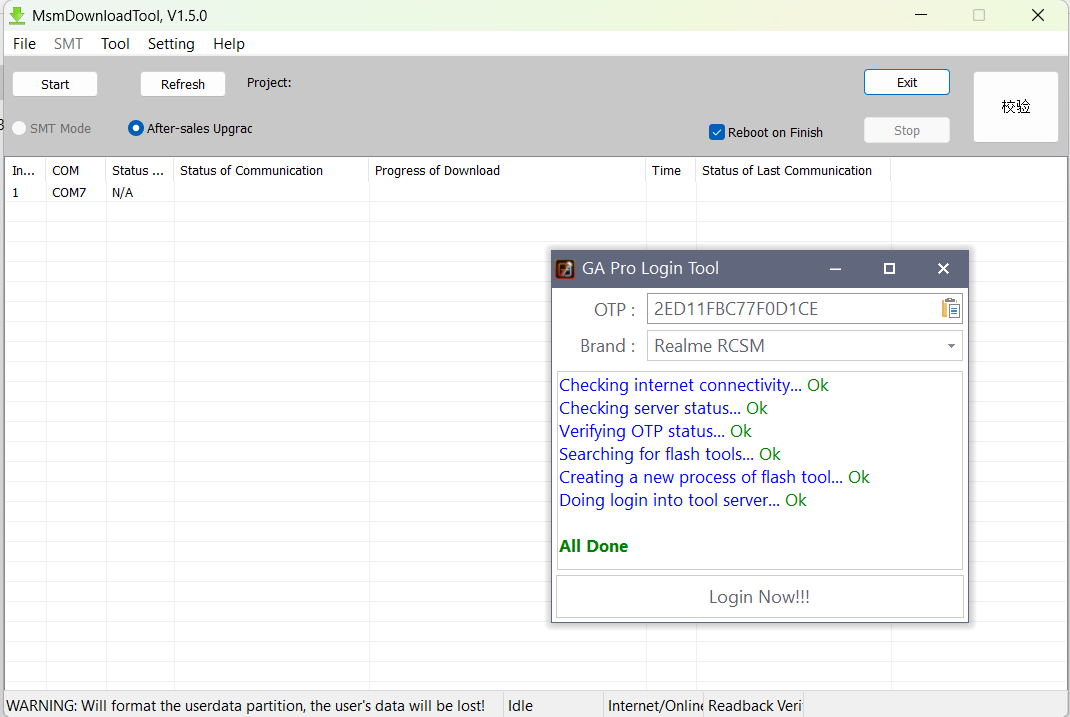Open the Help menu
This screenshot has width=1070, height=717.
[x=229, y=44]
